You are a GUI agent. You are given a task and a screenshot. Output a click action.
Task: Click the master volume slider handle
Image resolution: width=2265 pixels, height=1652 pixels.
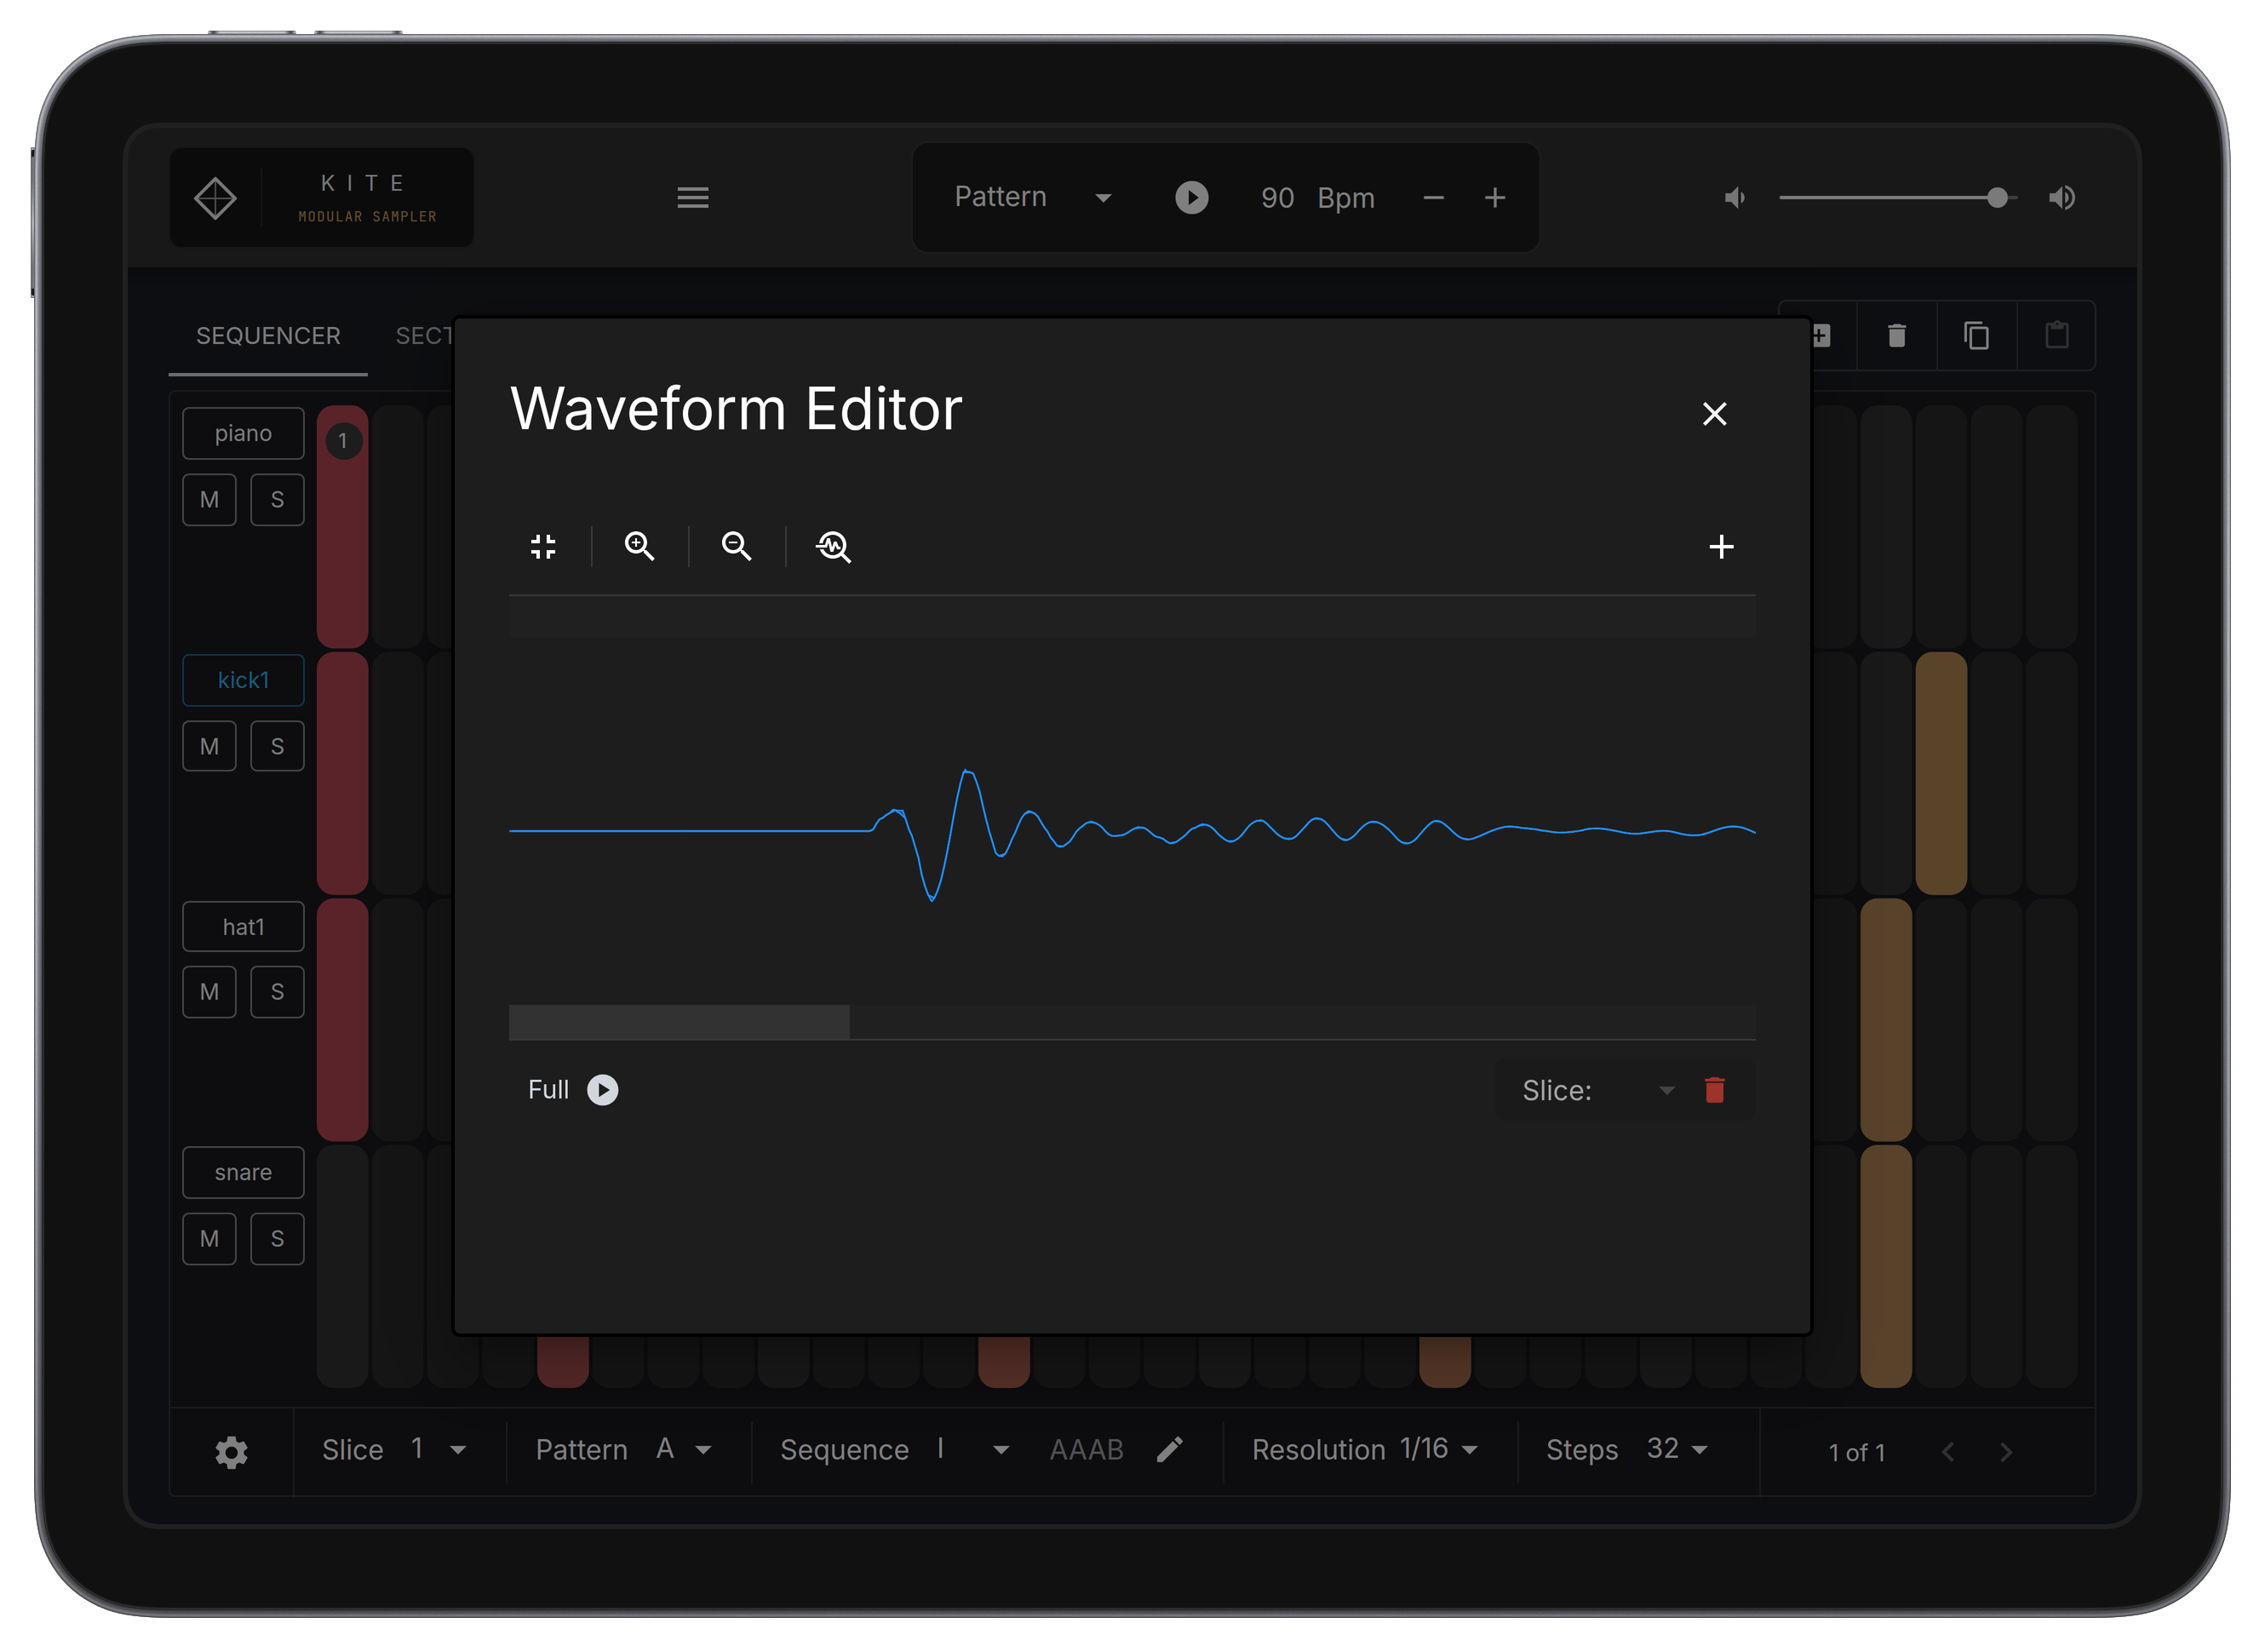[x=1997, y=198]
